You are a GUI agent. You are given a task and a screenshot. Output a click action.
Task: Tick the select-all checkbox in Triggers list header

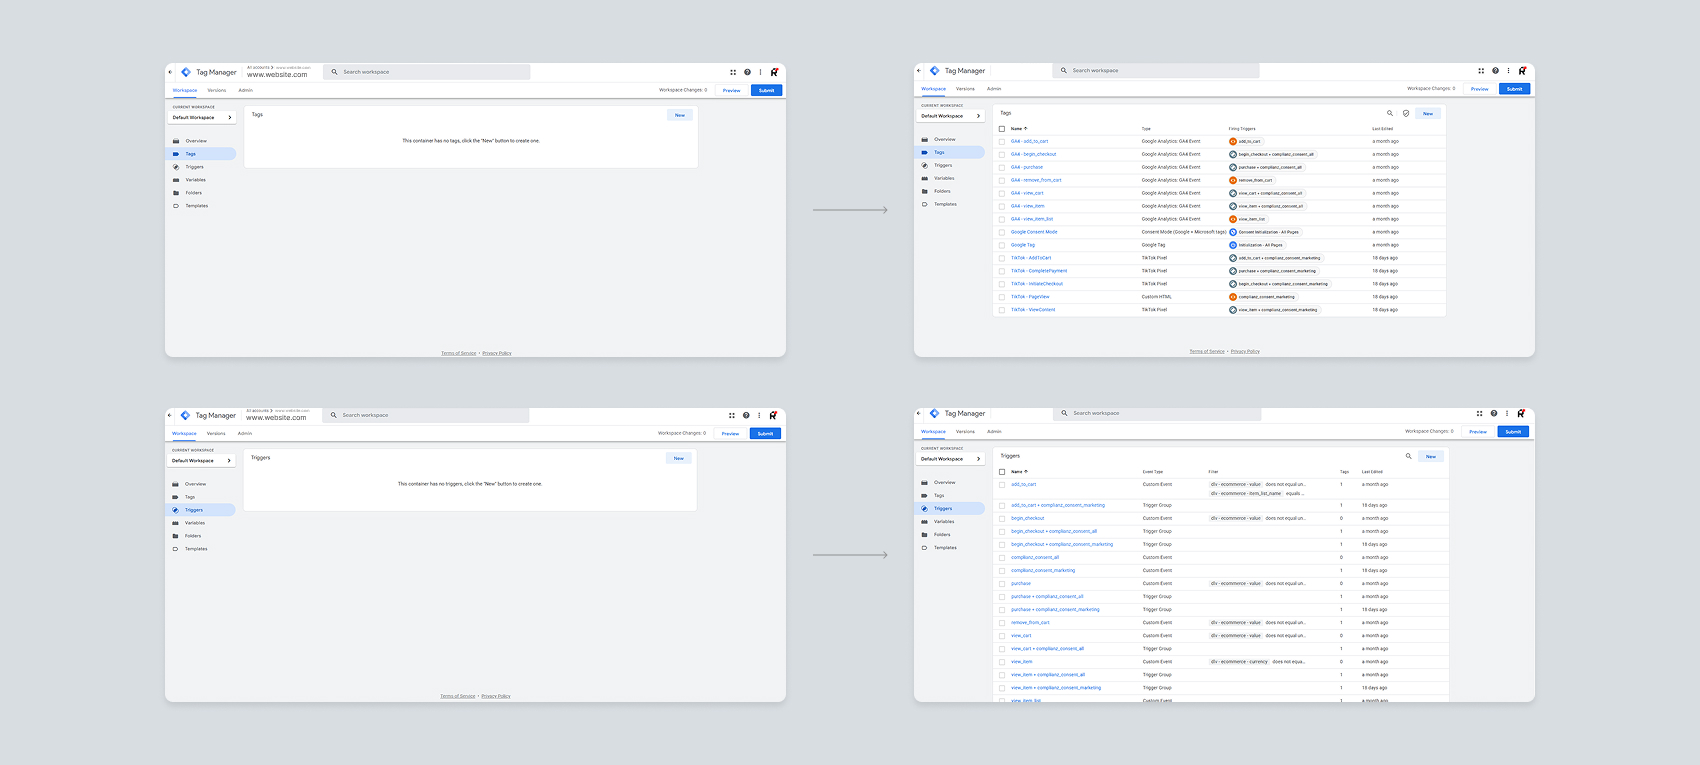coord(1002,471)
